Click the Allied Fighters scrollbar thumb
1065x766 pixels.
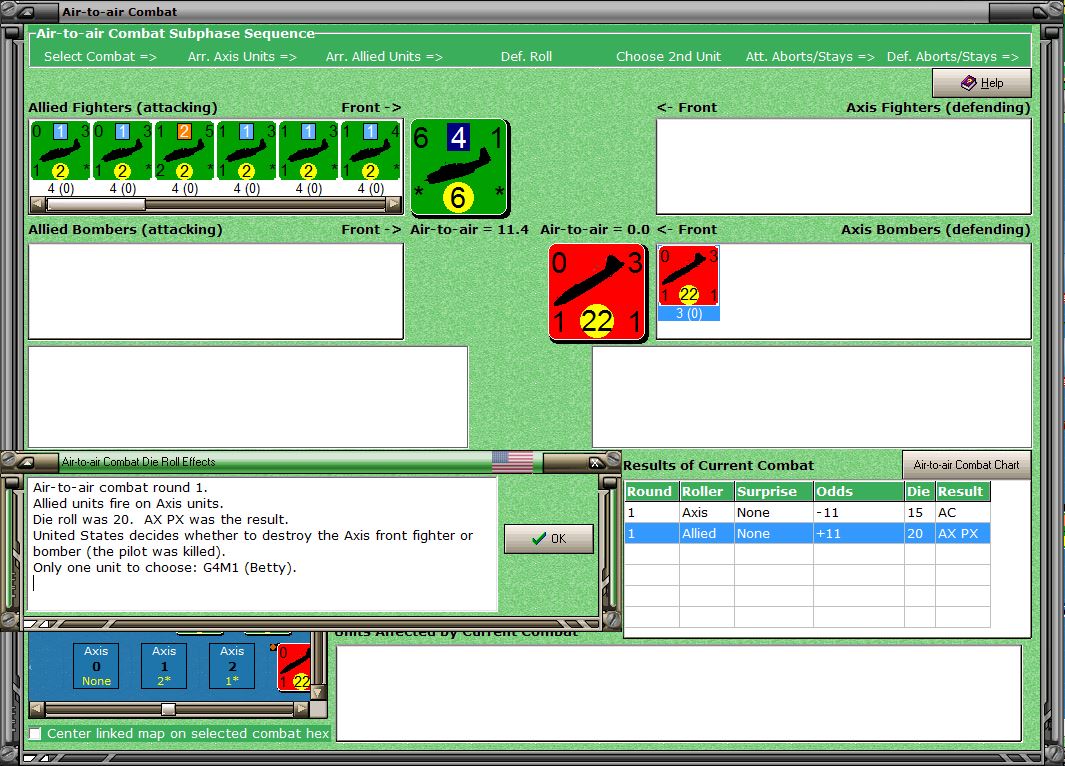click(x=95, y=204)
